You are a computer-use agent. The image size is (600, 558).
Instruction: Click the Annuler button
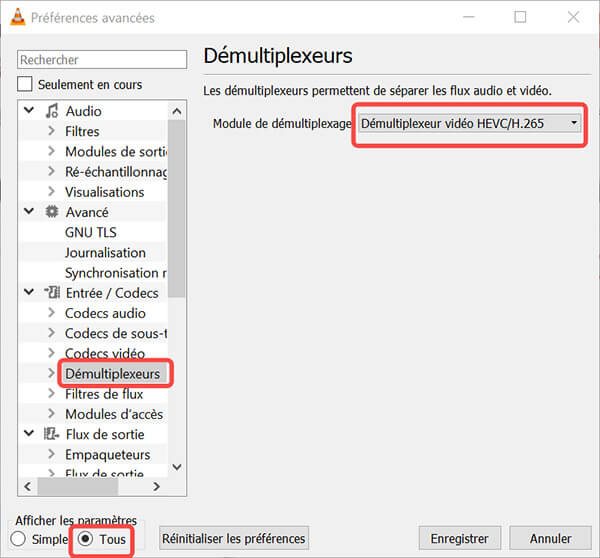tap(550, 538)
